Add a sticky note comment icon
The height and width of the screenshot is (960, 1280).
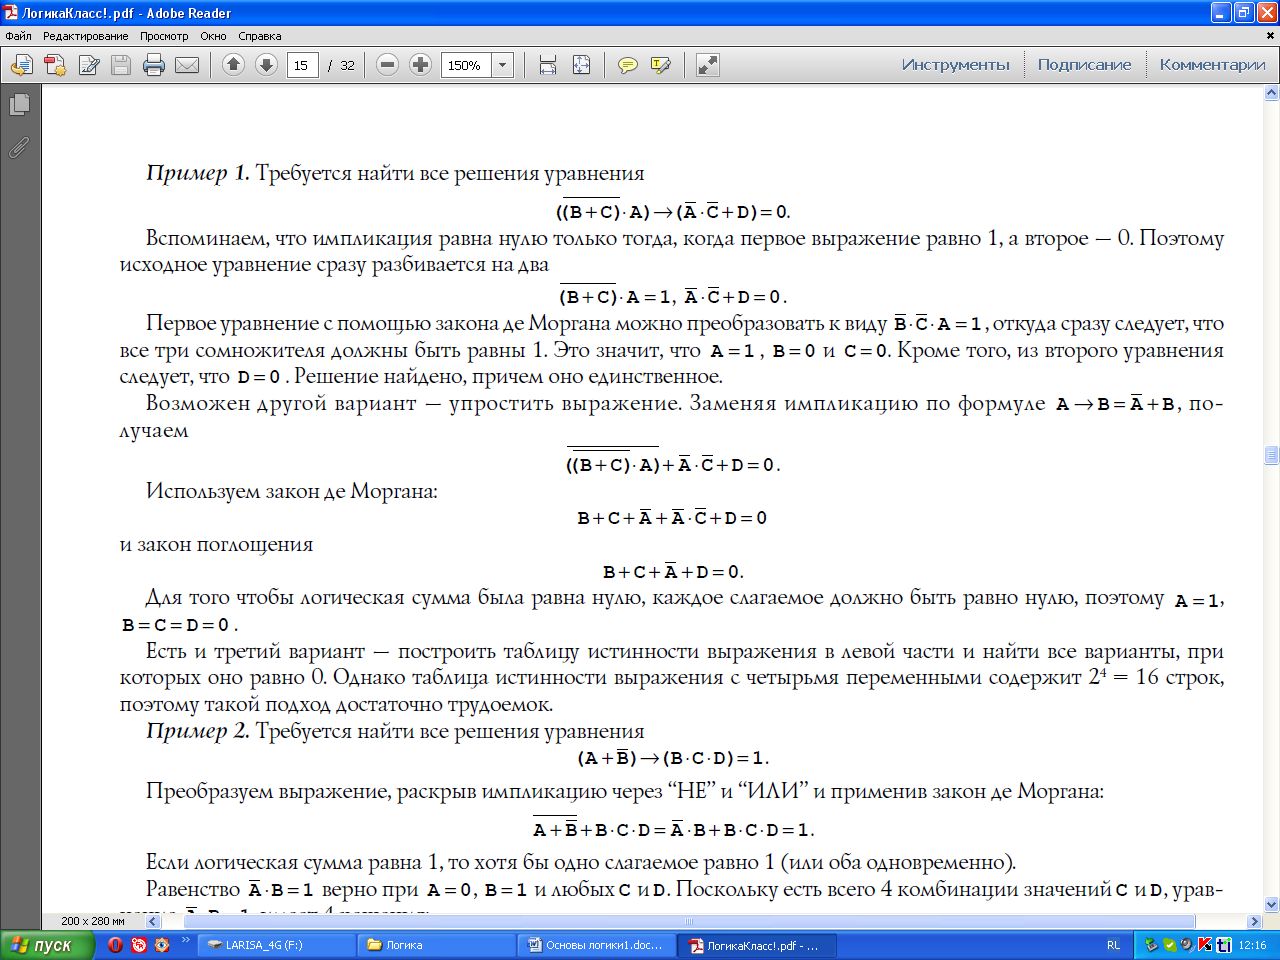pos(628,65)
